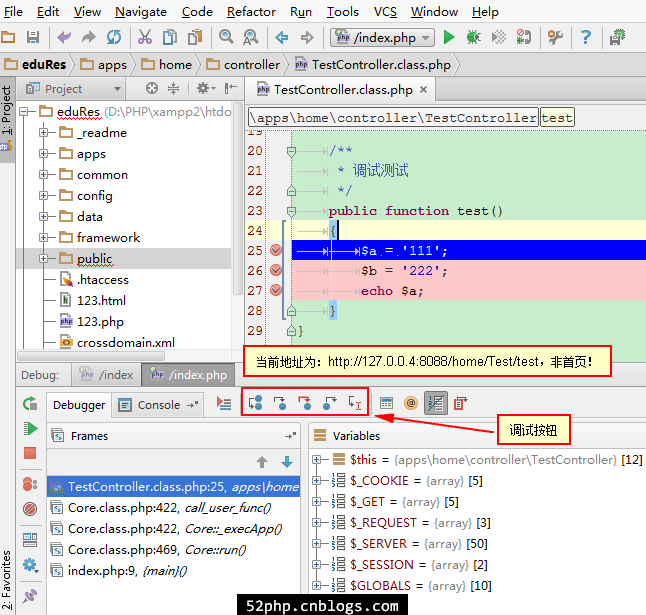Click the Undo arrow icon
The height and width of the screenshot is (615, 646).
[x=64, y=37]
